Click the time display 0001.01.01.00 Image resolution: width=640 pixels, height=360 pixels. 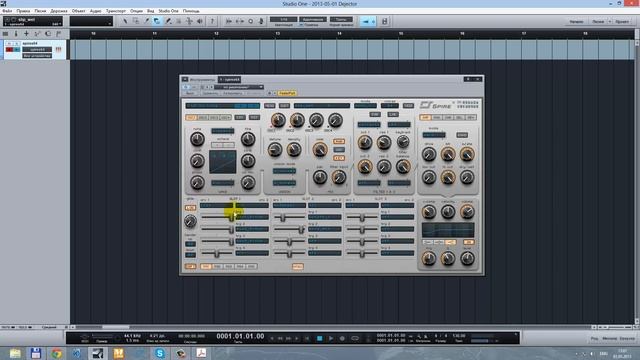point(240,336)
